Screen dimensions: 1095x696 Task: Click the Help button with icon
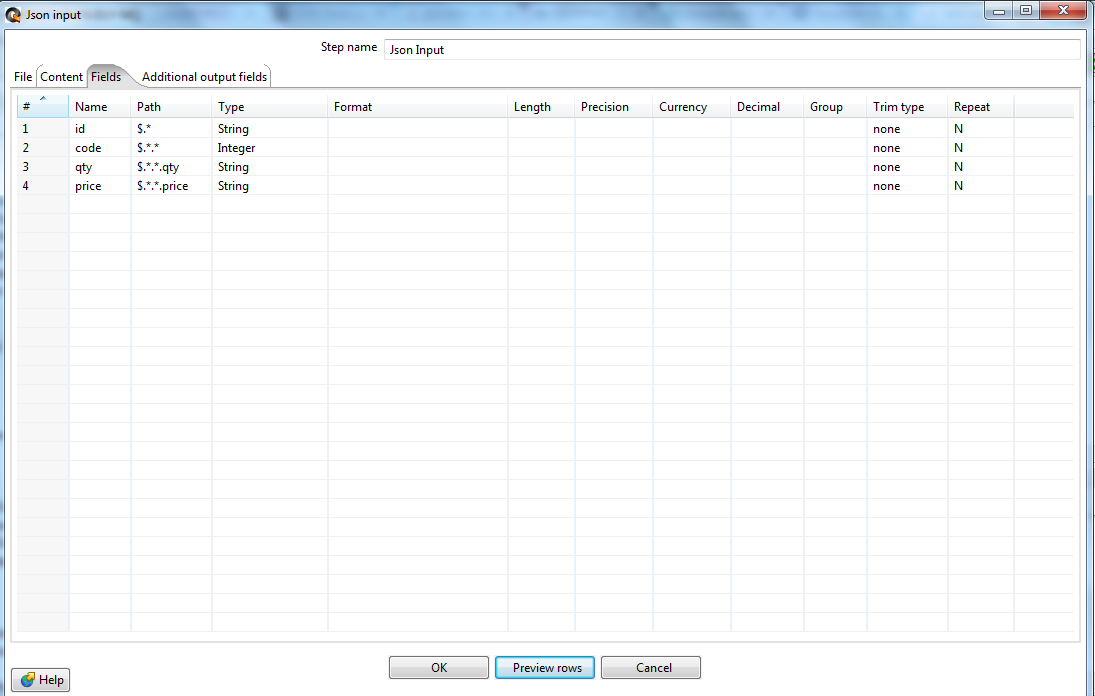(41, 680)
